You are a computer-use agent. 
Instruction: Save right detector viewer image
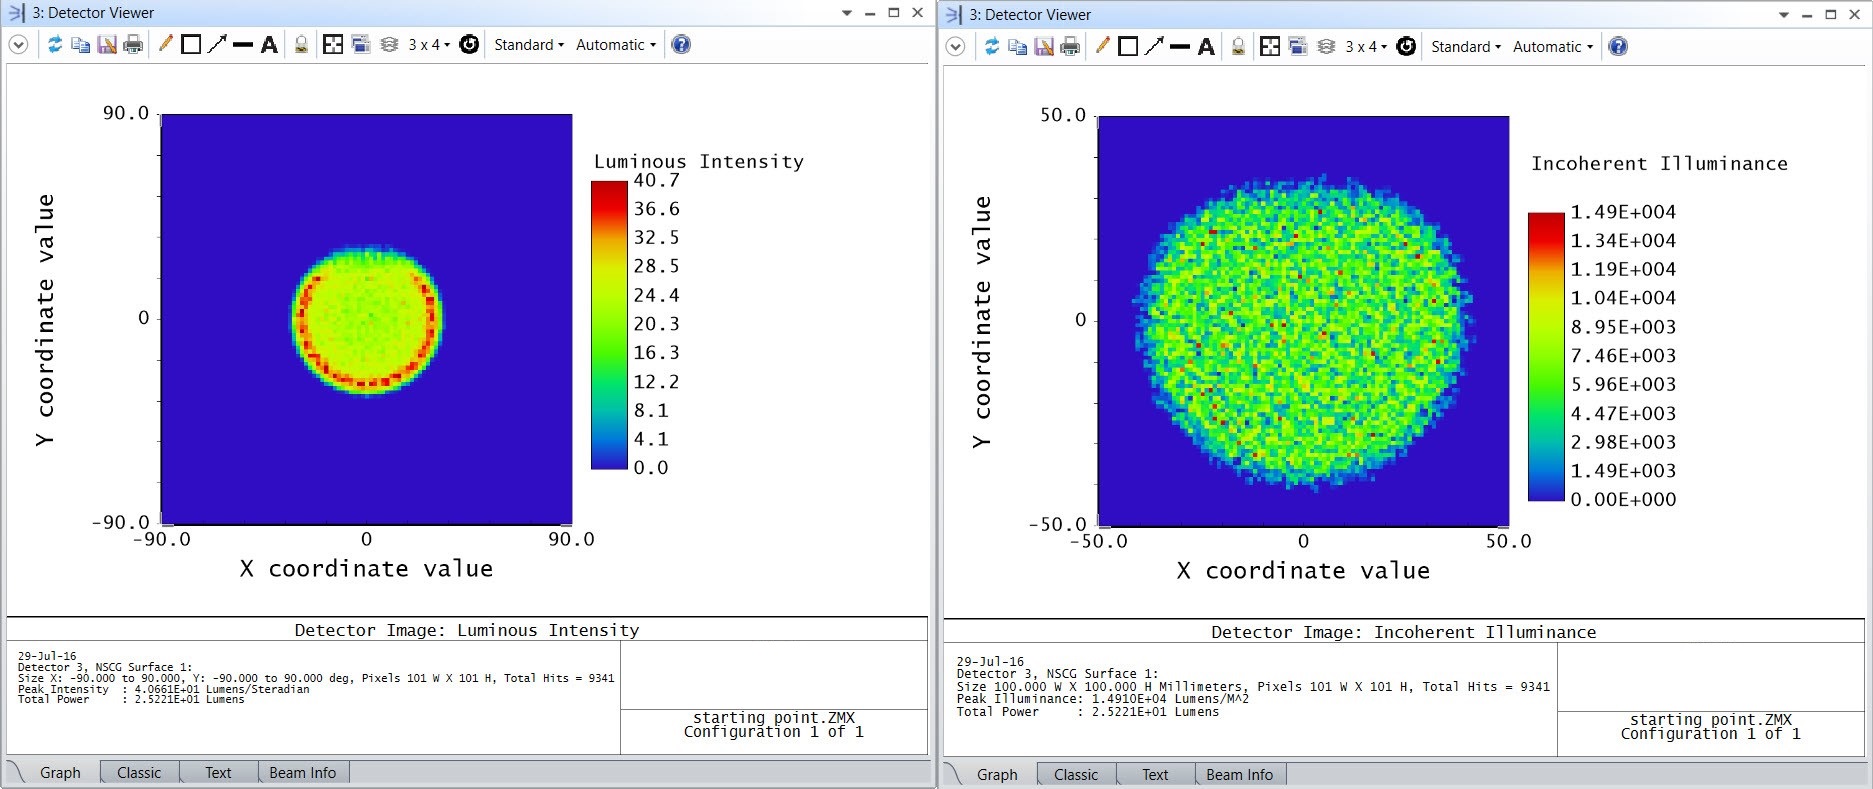(1044, 47)
